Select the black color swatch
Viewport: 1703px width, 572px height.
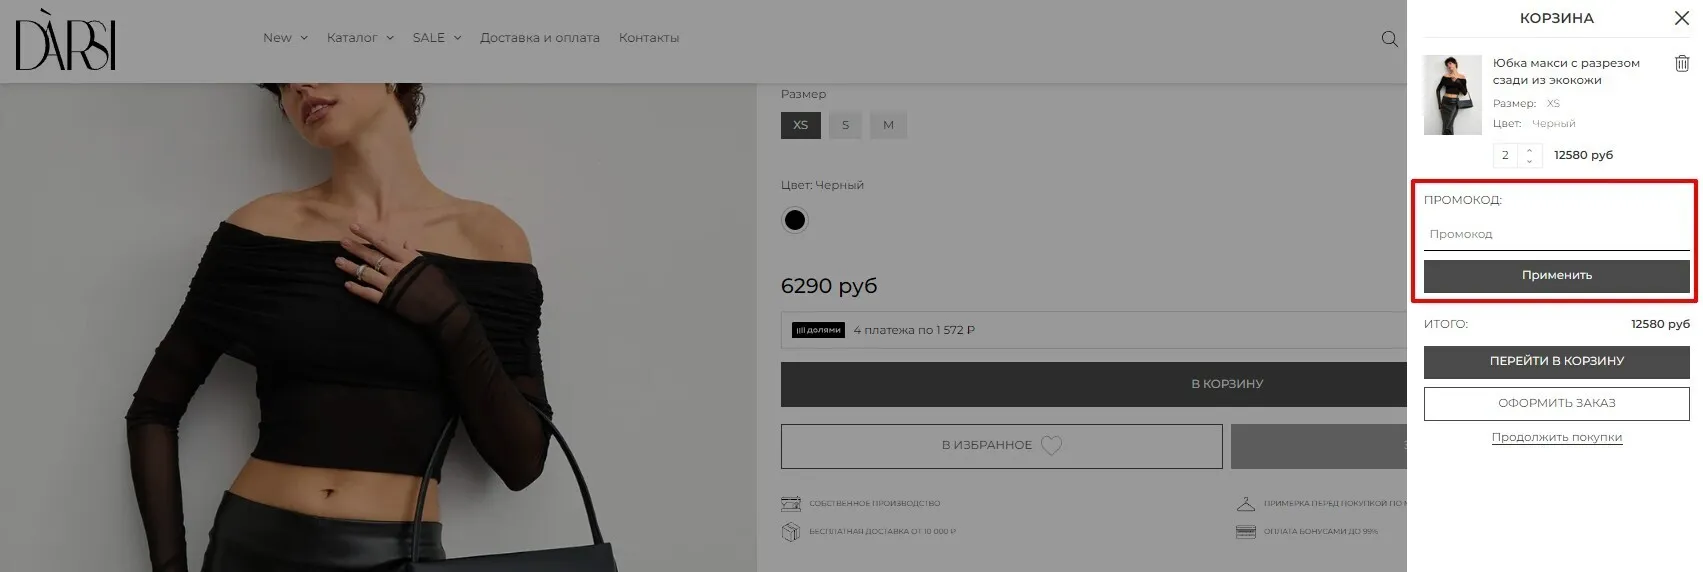(x=795, y=220)
